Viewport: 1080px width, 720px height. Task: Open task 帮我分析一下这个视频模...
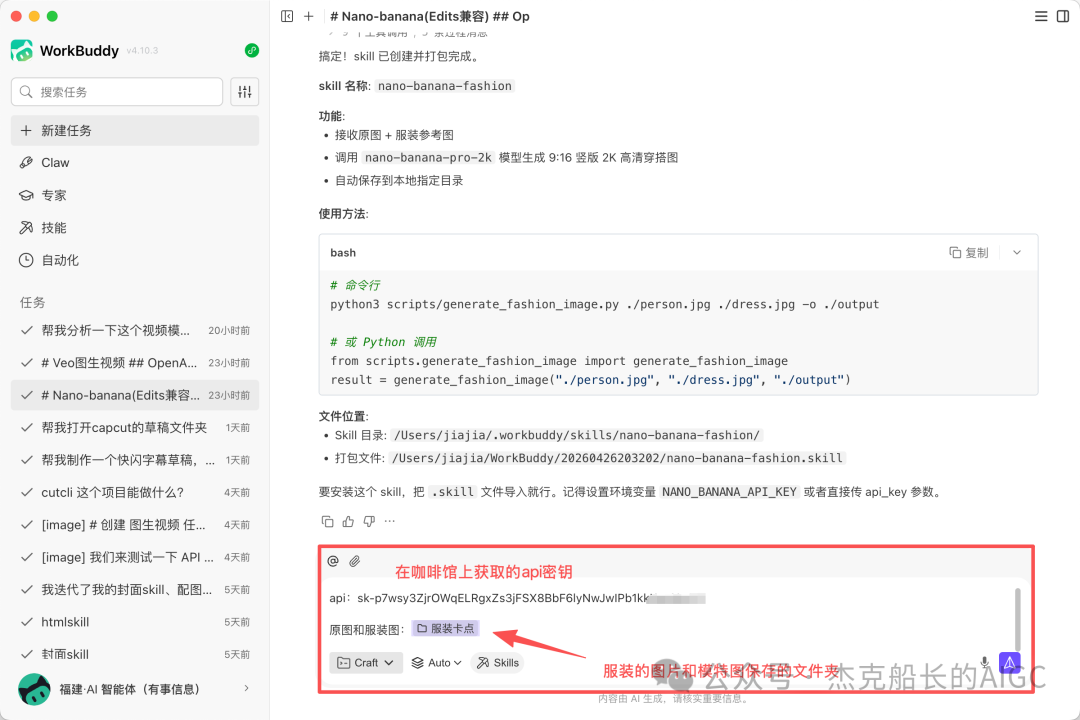135,331
